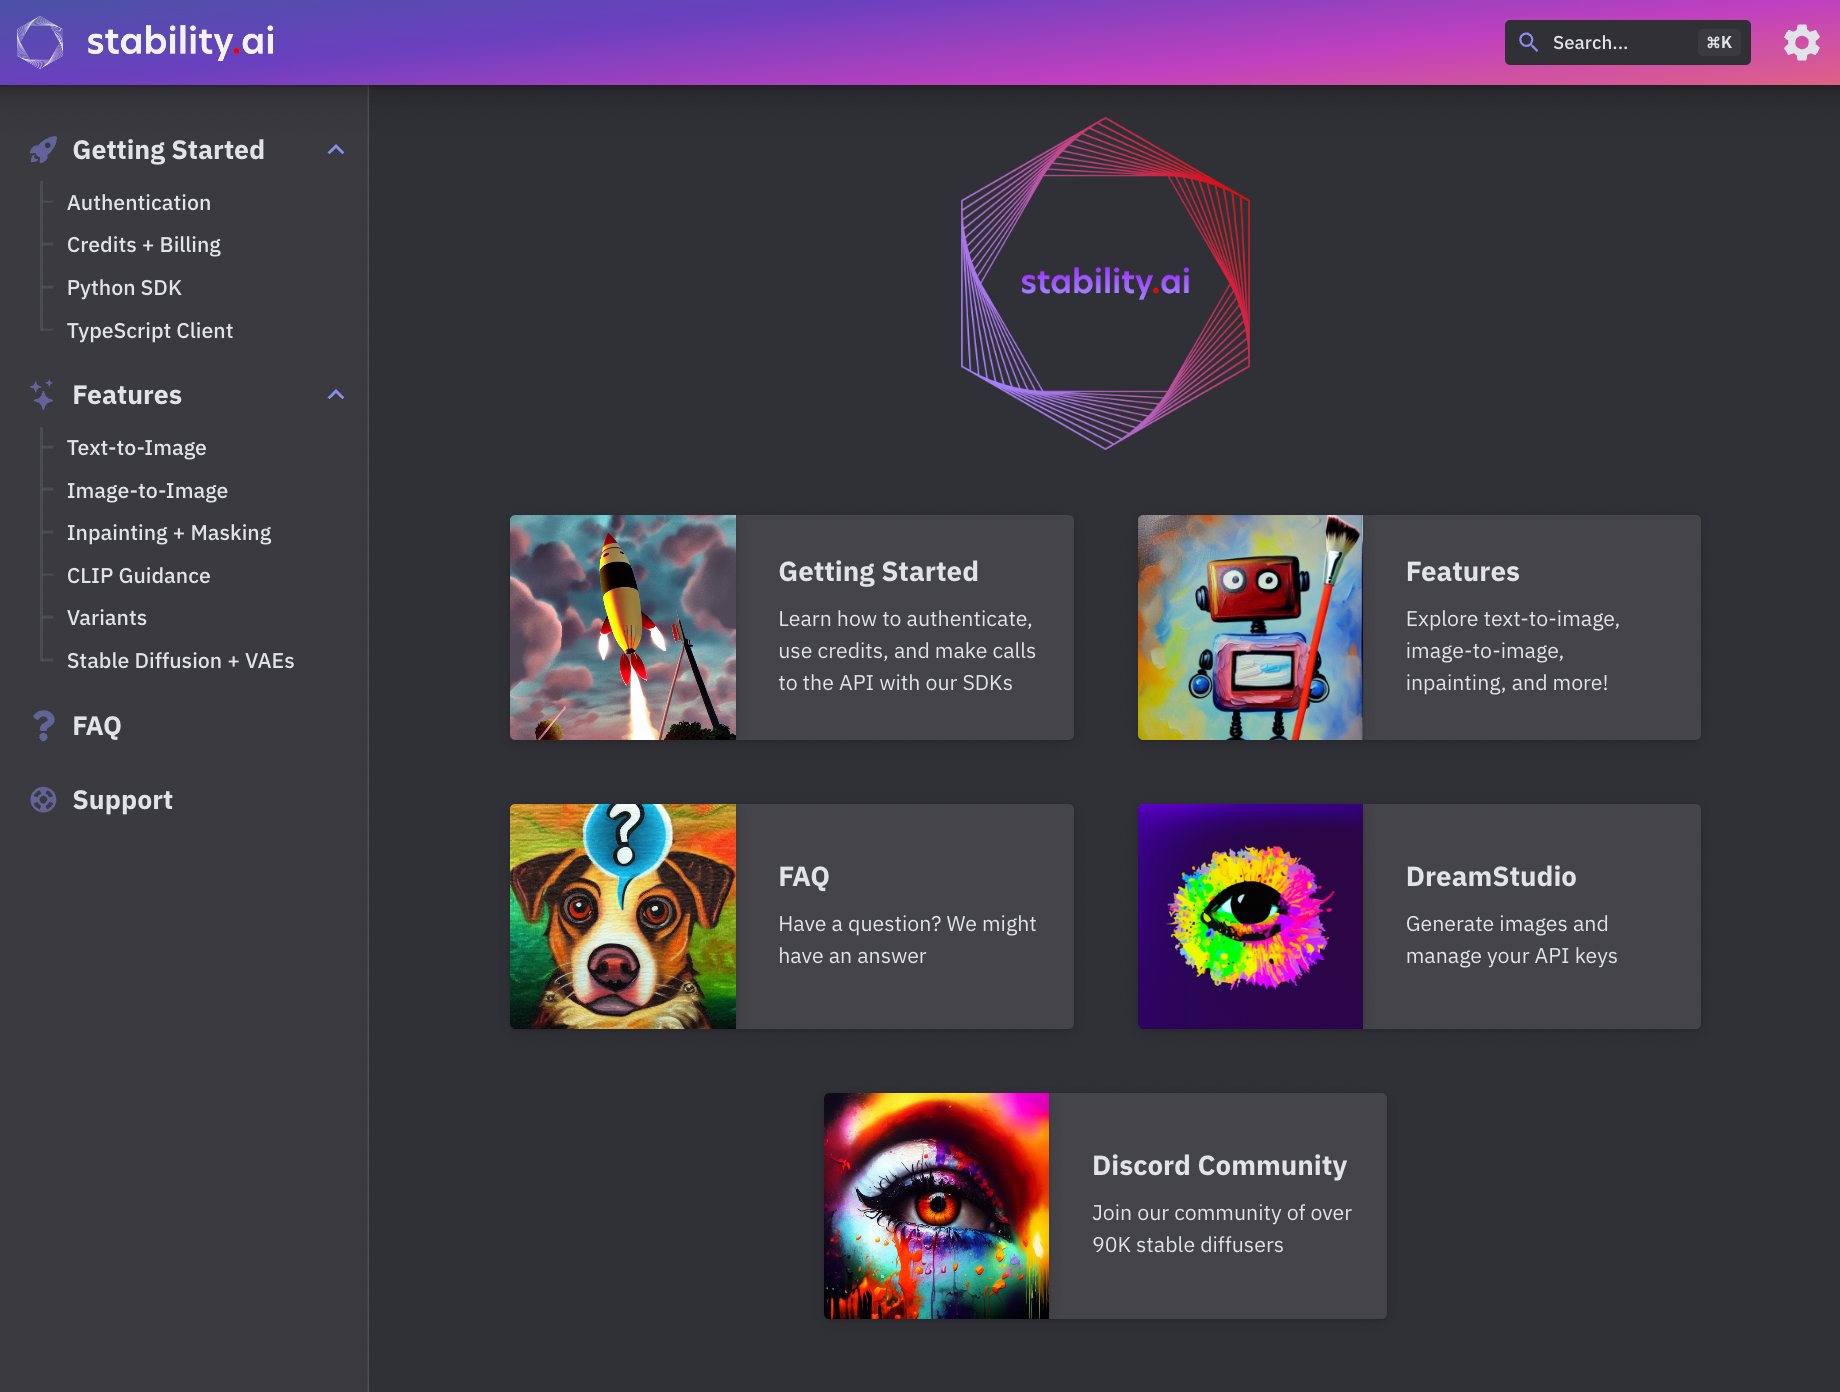1840x1392 pixels.
Task: Click the question mark icon beside FAQ
Action: tap(41, 725)
